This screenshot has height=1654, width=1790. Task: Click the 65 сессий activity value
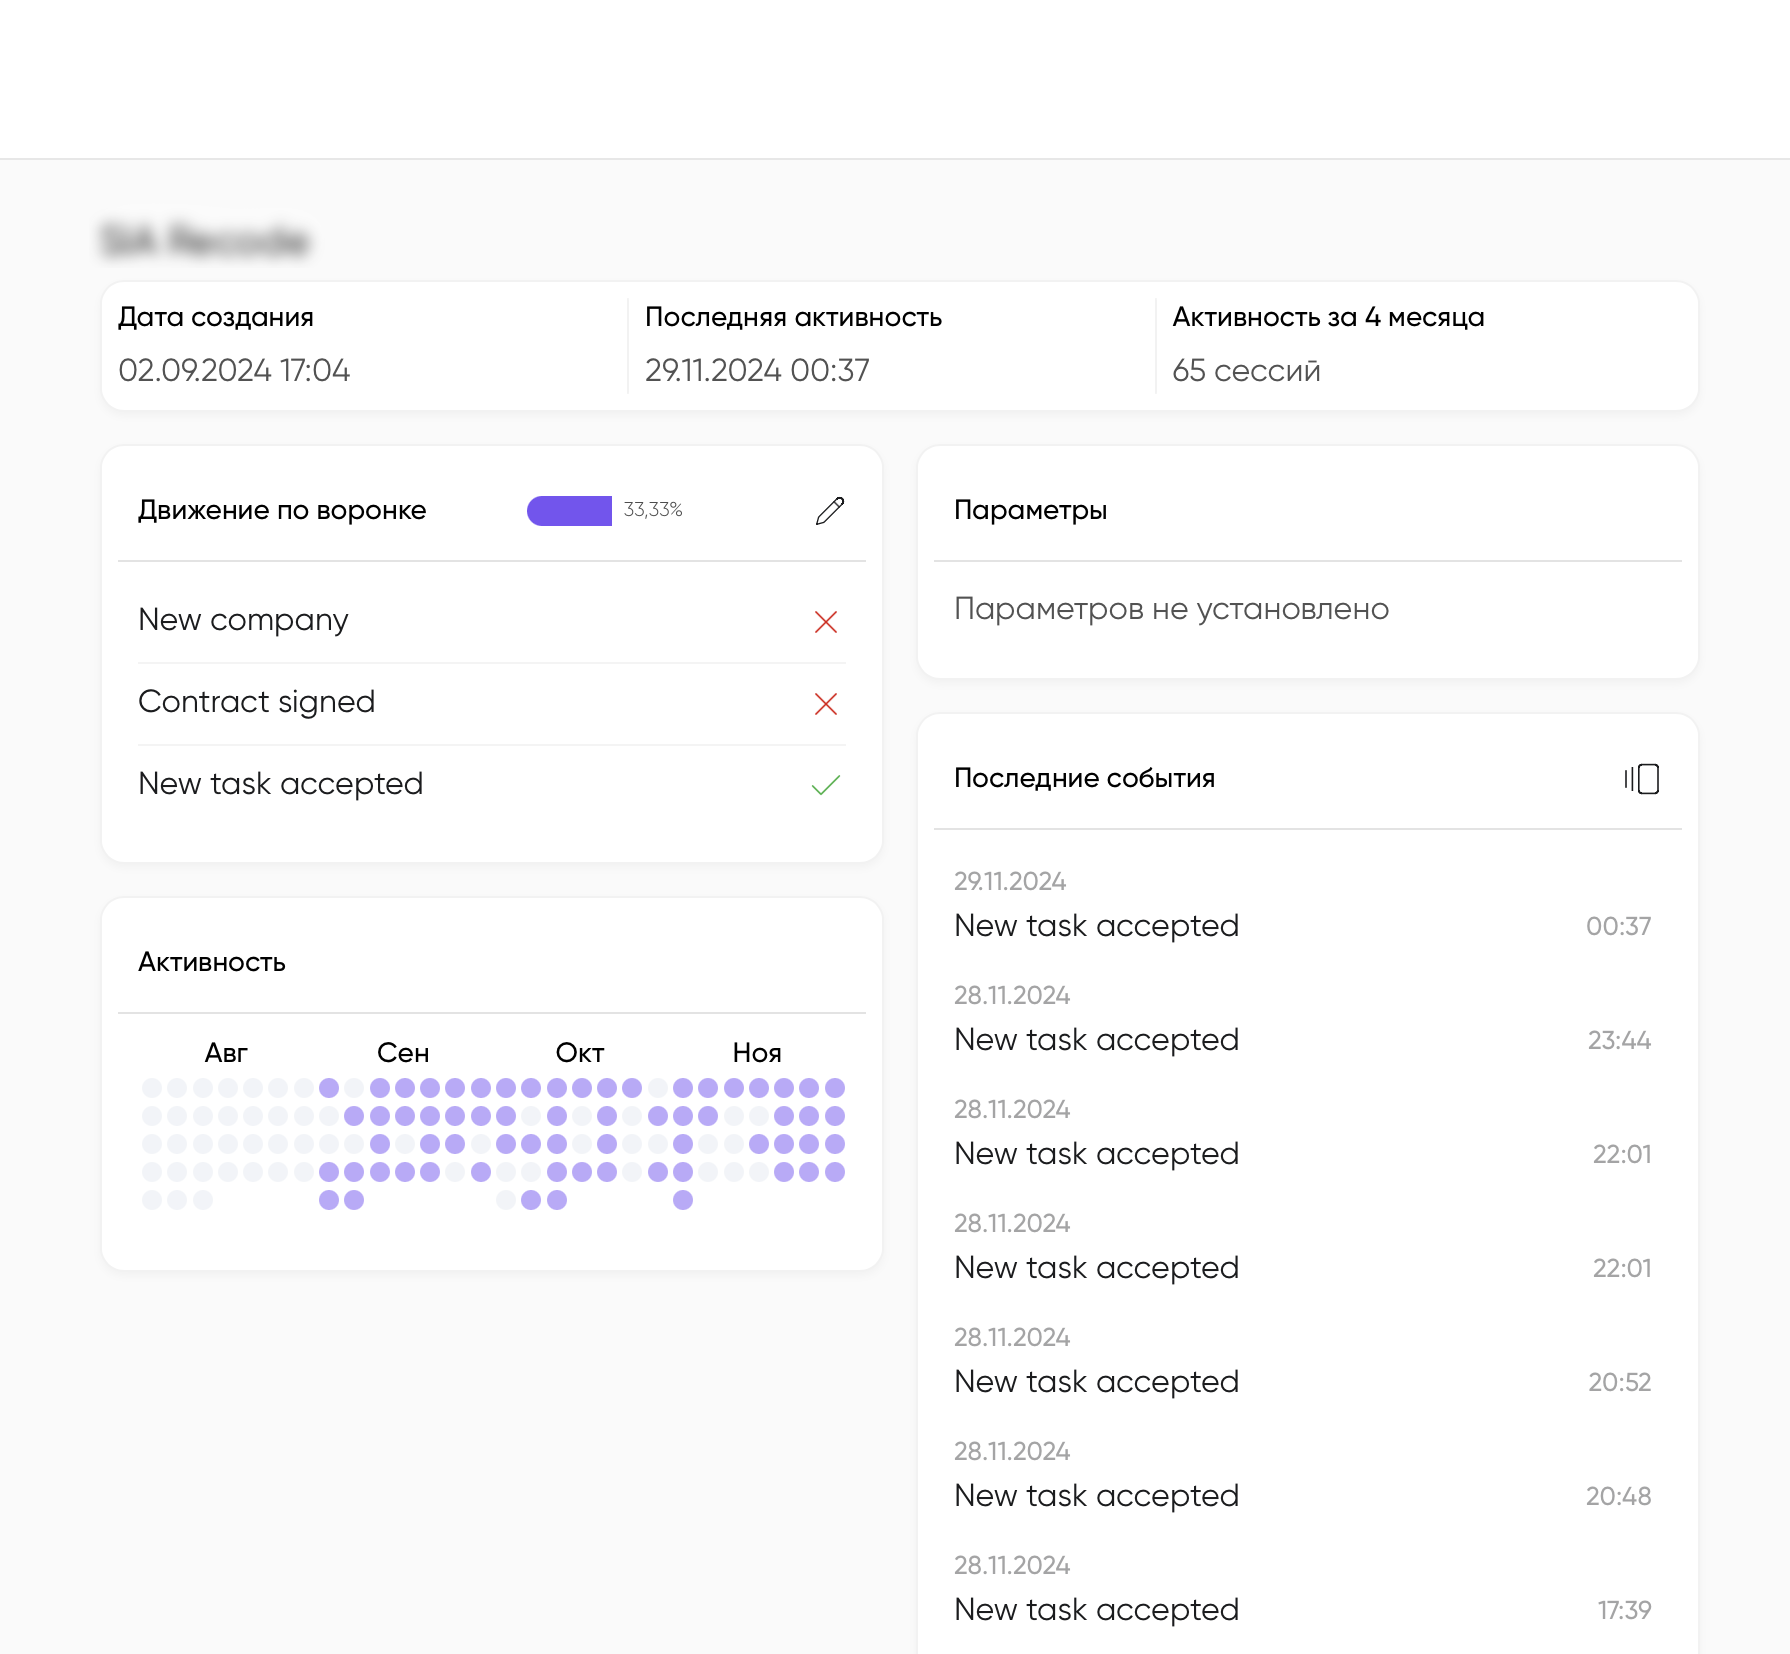click(x=1246, y=371)
